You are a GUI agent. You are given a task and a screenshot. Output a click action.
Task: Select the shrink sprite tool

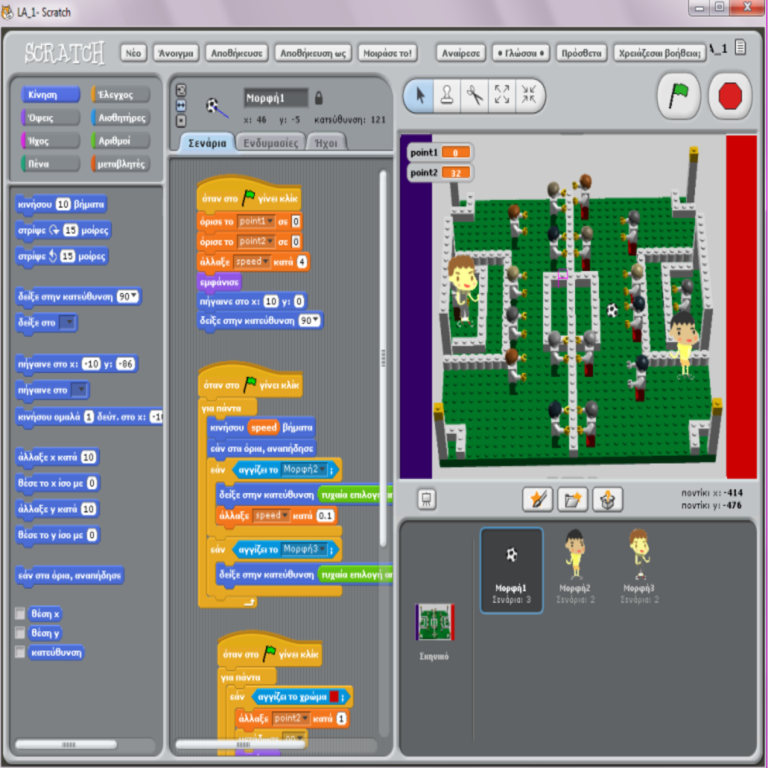pos(529,96)
